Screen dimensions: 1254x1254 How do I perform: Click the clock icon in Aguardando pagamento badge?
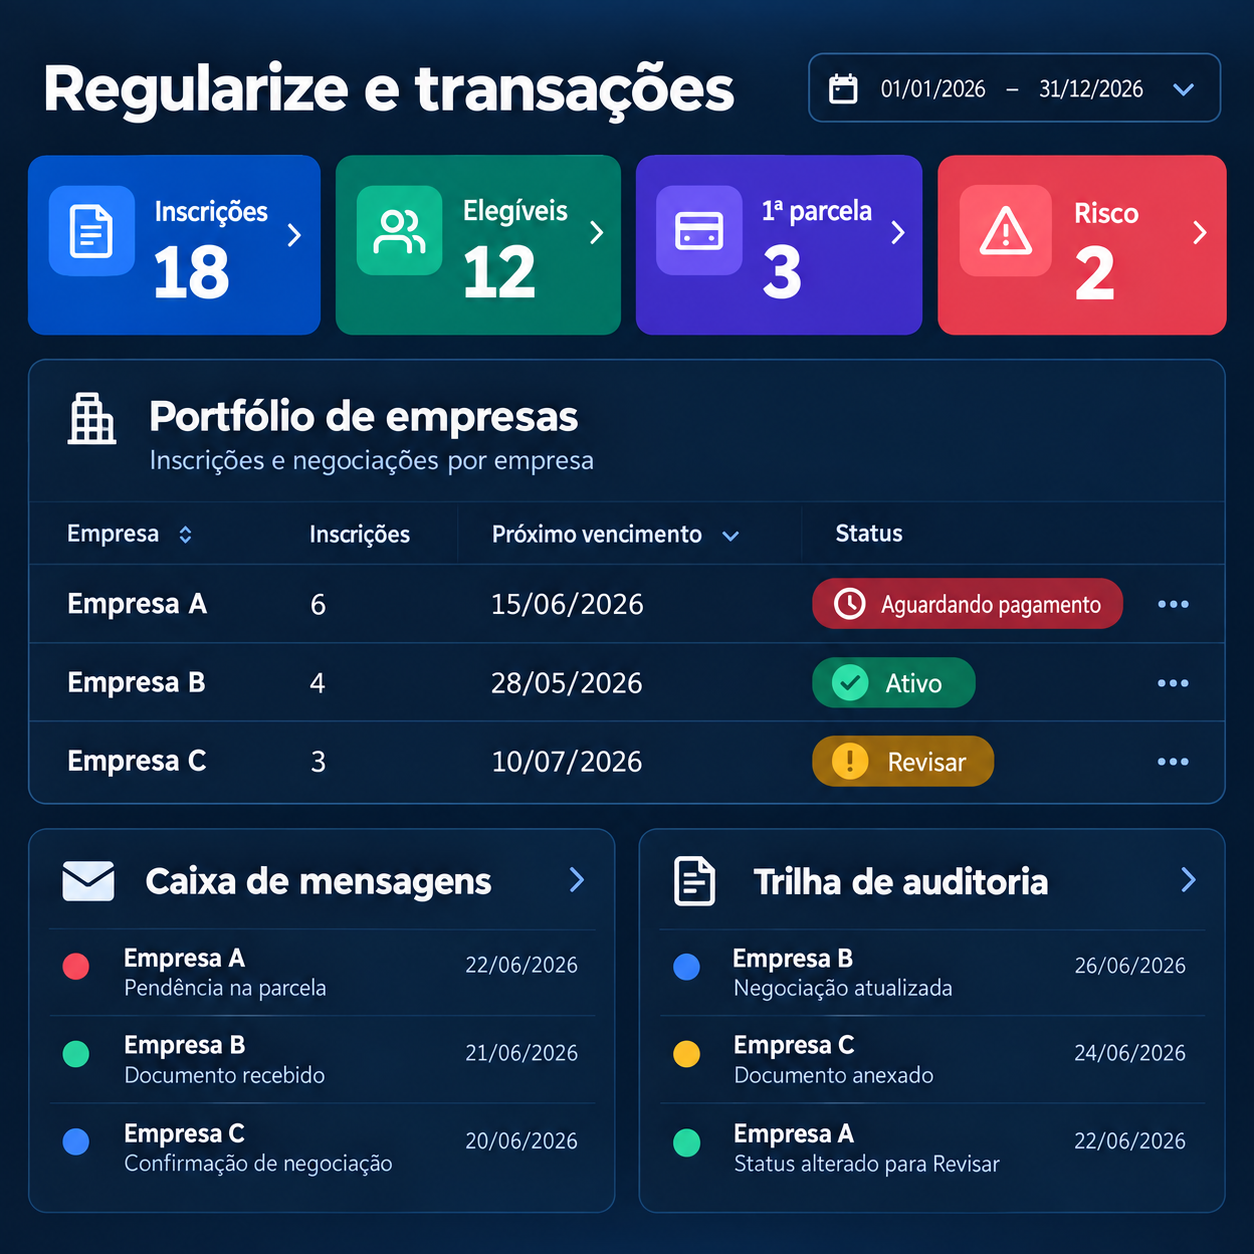pyautogui.click(x=849, y=604)
